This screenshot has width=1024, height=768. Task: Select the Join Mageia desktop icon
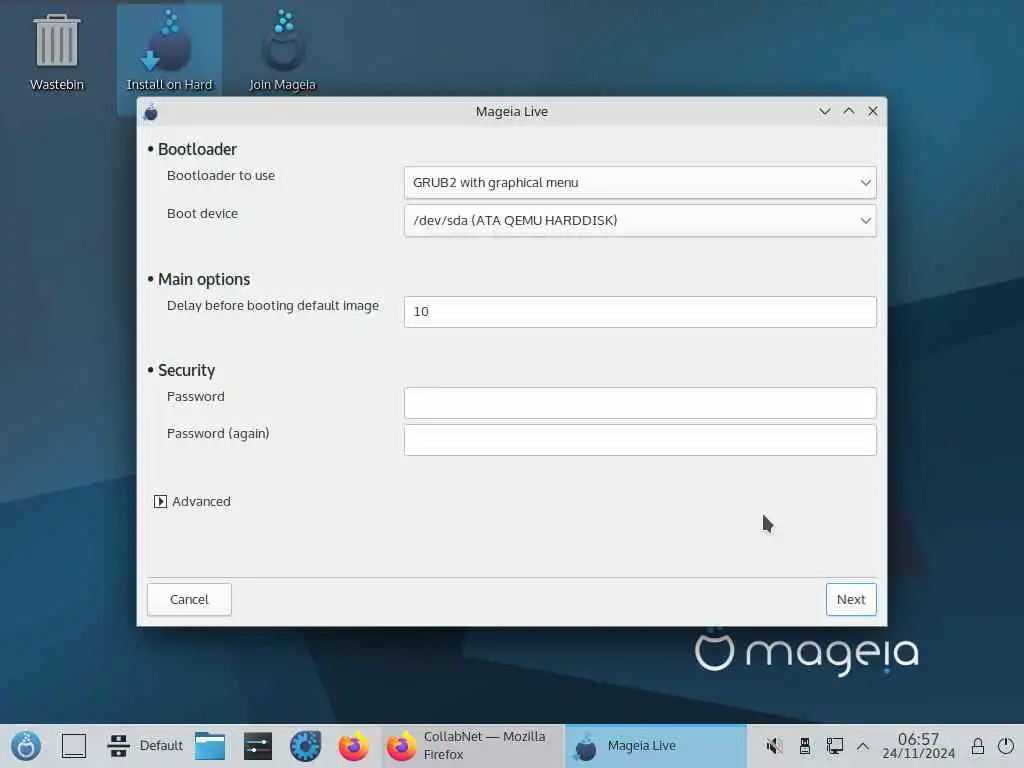click(x=282, y=52)
